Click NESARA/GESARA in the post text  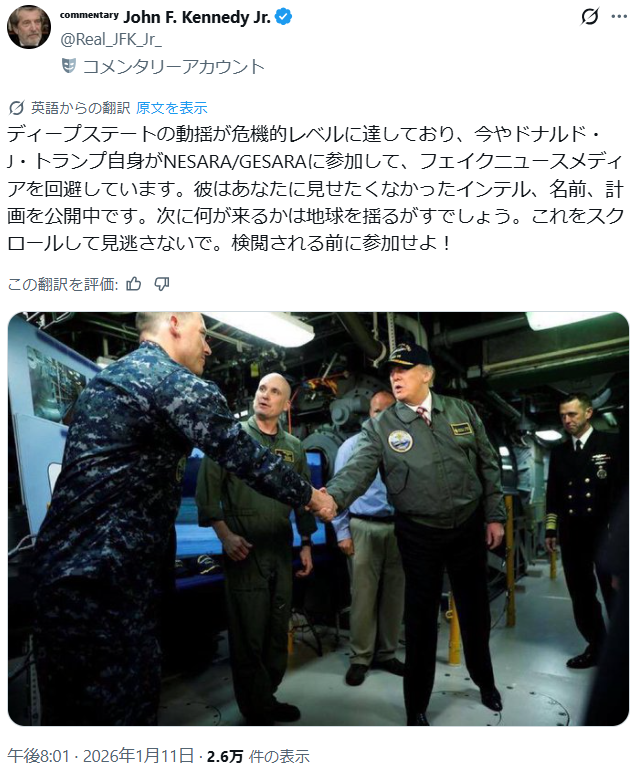tap(234, 161)
